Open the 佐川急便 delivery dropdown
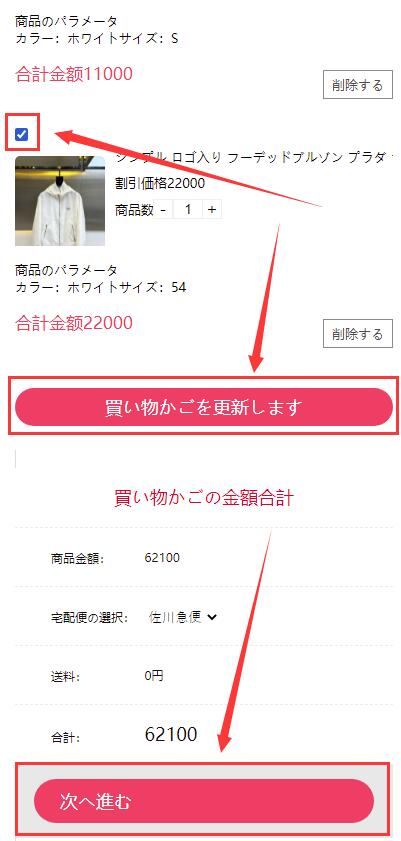Viewport: 401px width, 841px height. click(x=182, y=617)
